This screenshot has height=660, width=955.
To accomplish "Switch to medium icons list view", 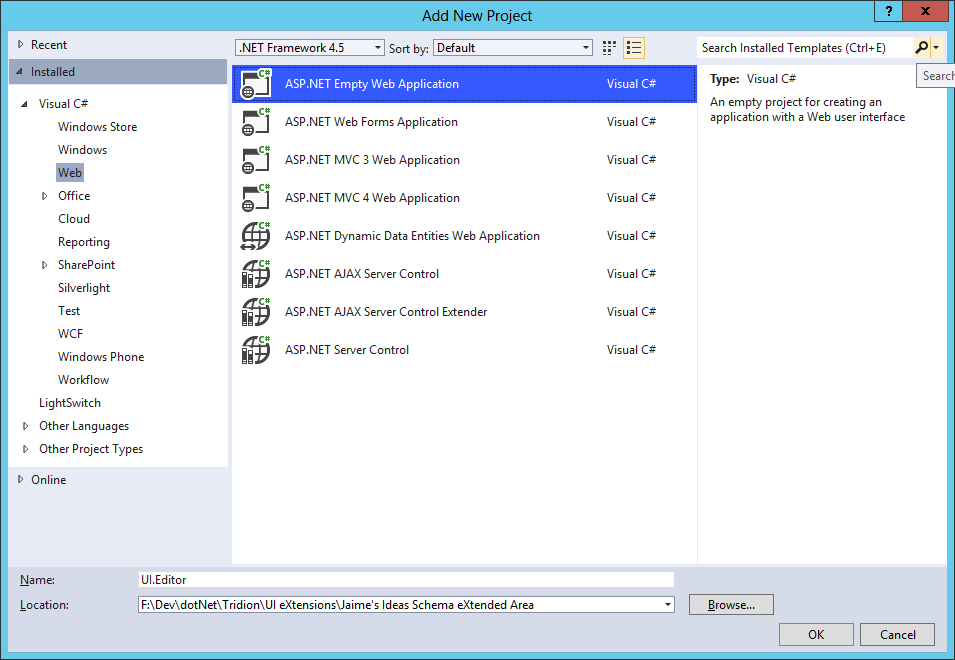I will click(634, 48).
